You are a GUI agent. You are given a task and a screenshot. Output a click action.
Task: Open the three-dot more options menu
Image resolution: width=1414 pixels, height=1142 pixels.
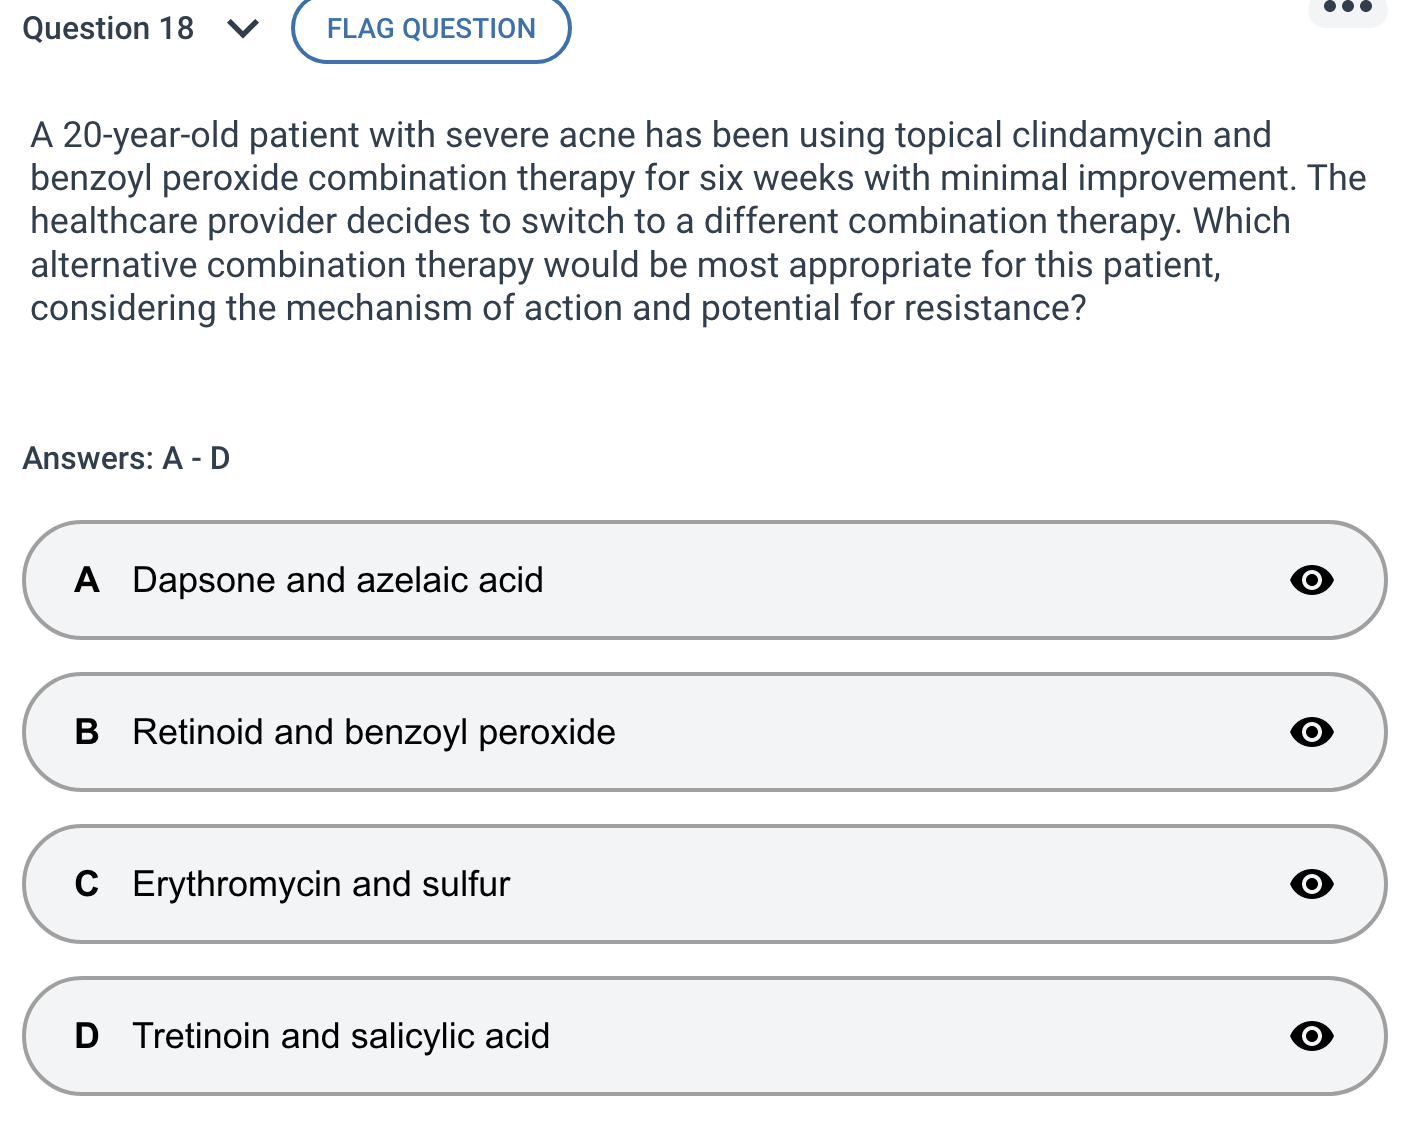tap(1347, 8)
